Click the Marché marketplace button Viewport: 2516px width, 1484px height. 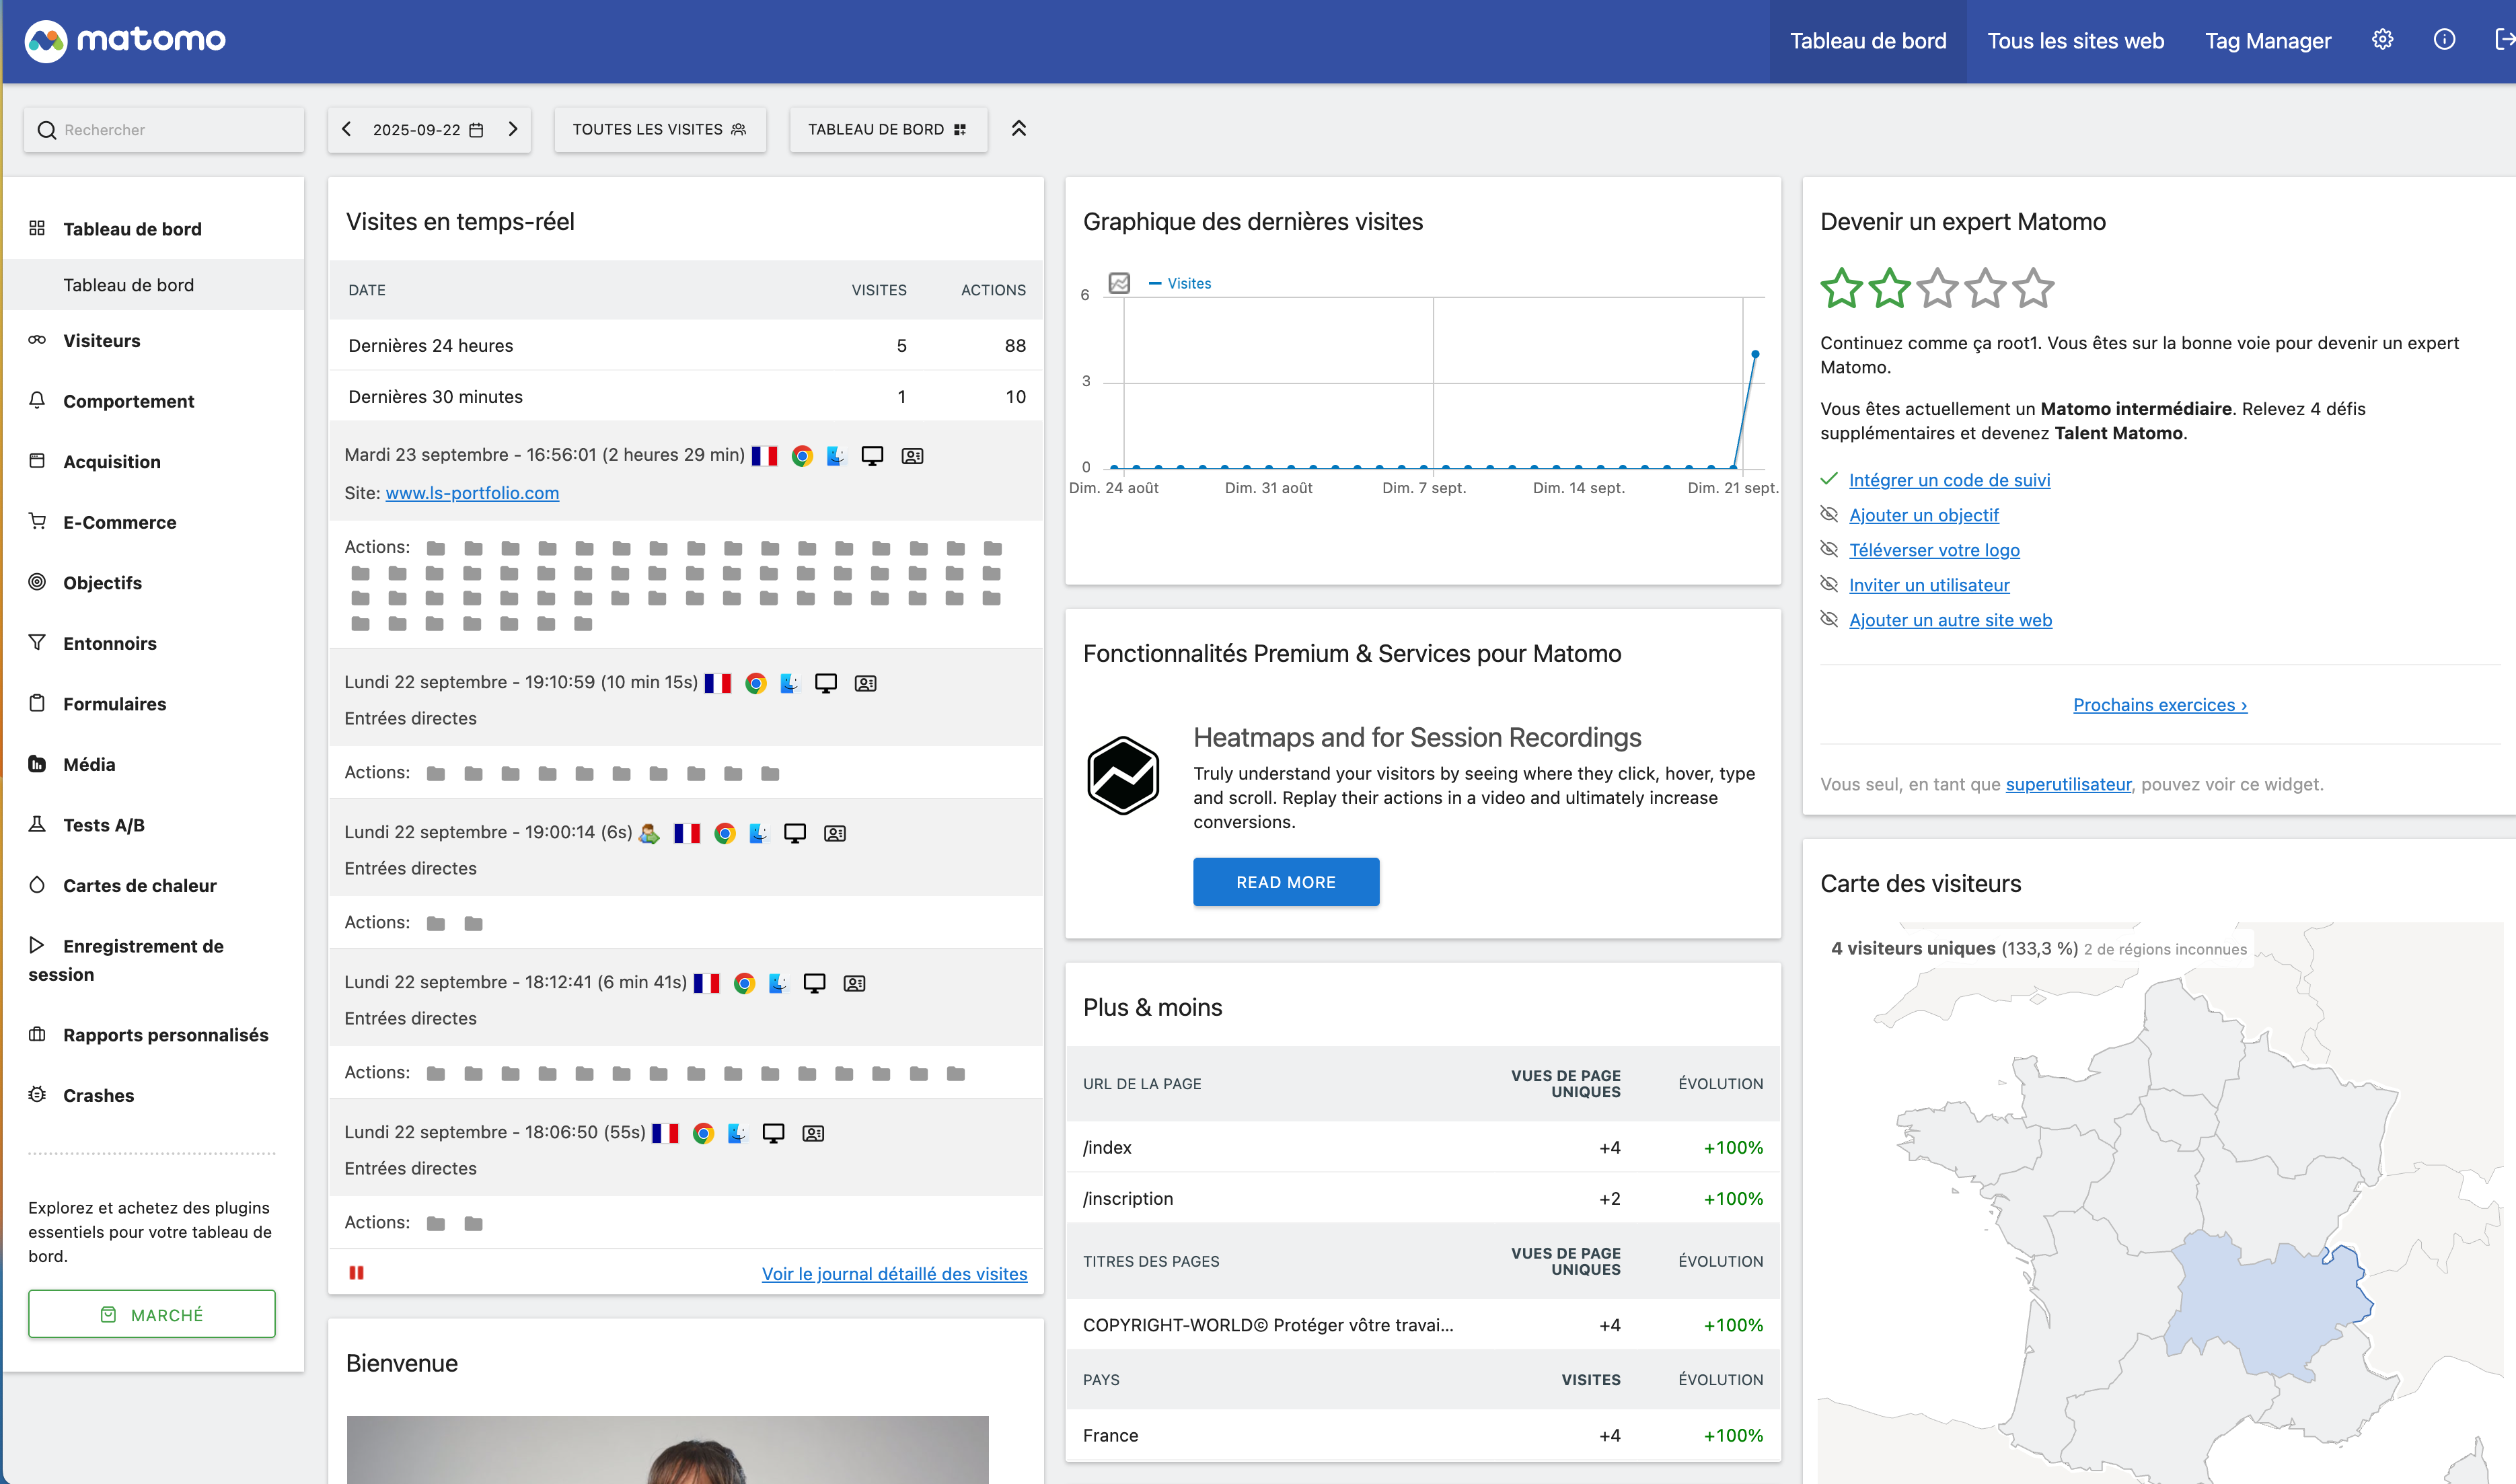[x=152, y=1314]
